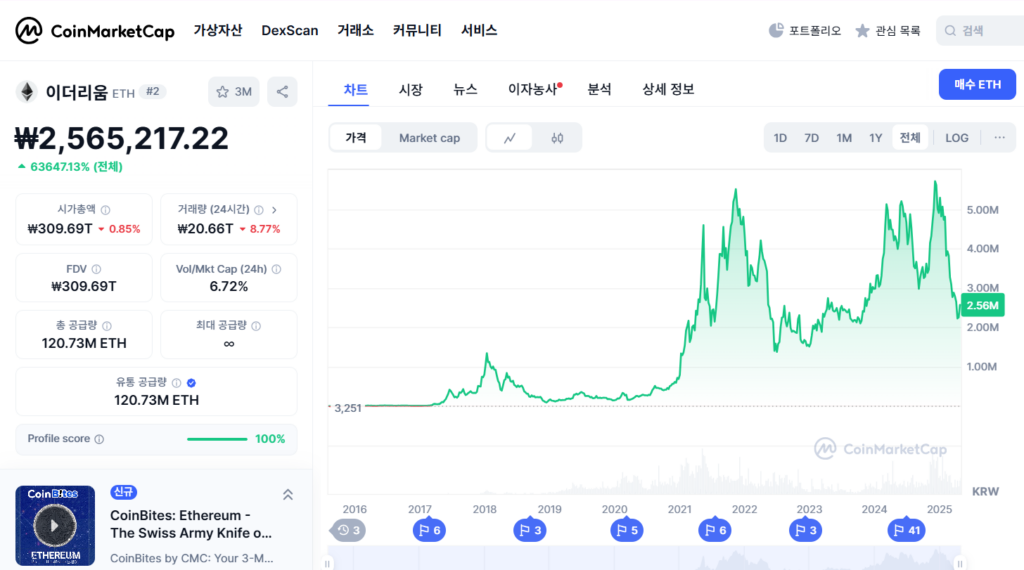Image resolution: width=1024 pixels, height=570 pixels.
Task: Switch to the 이자농사 tab
Action: click(x=534, y=89)
